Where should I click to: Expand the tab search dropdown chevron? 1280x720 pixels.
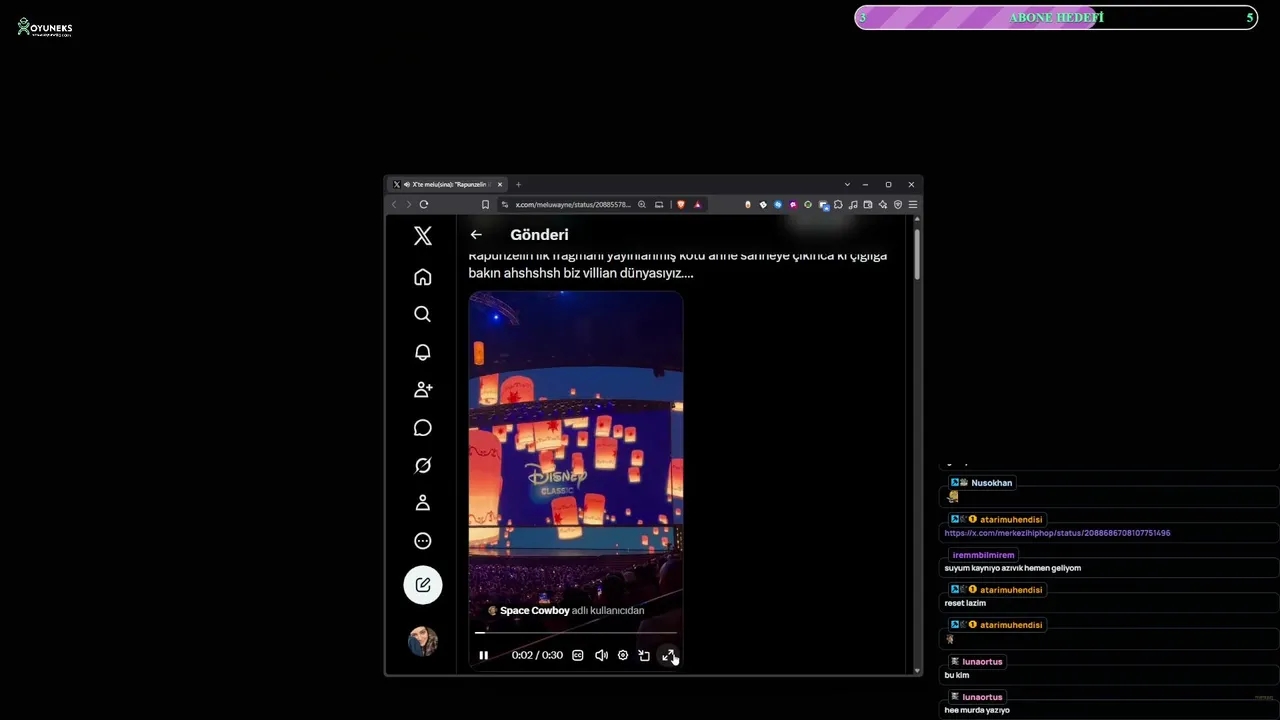847,185
